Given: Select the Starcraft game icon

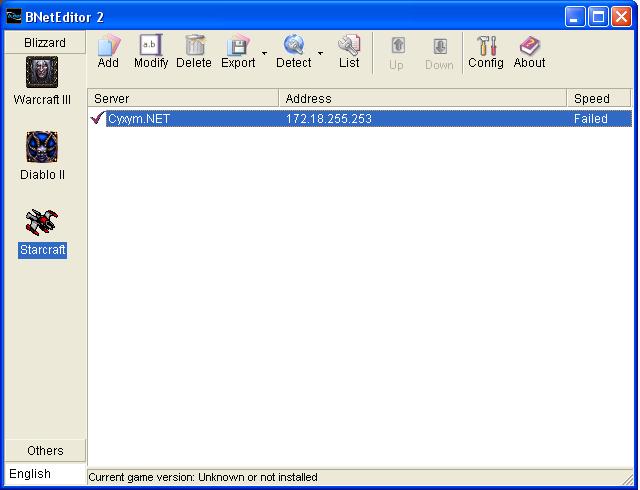Looking at the screenshot, I should 42,223.
